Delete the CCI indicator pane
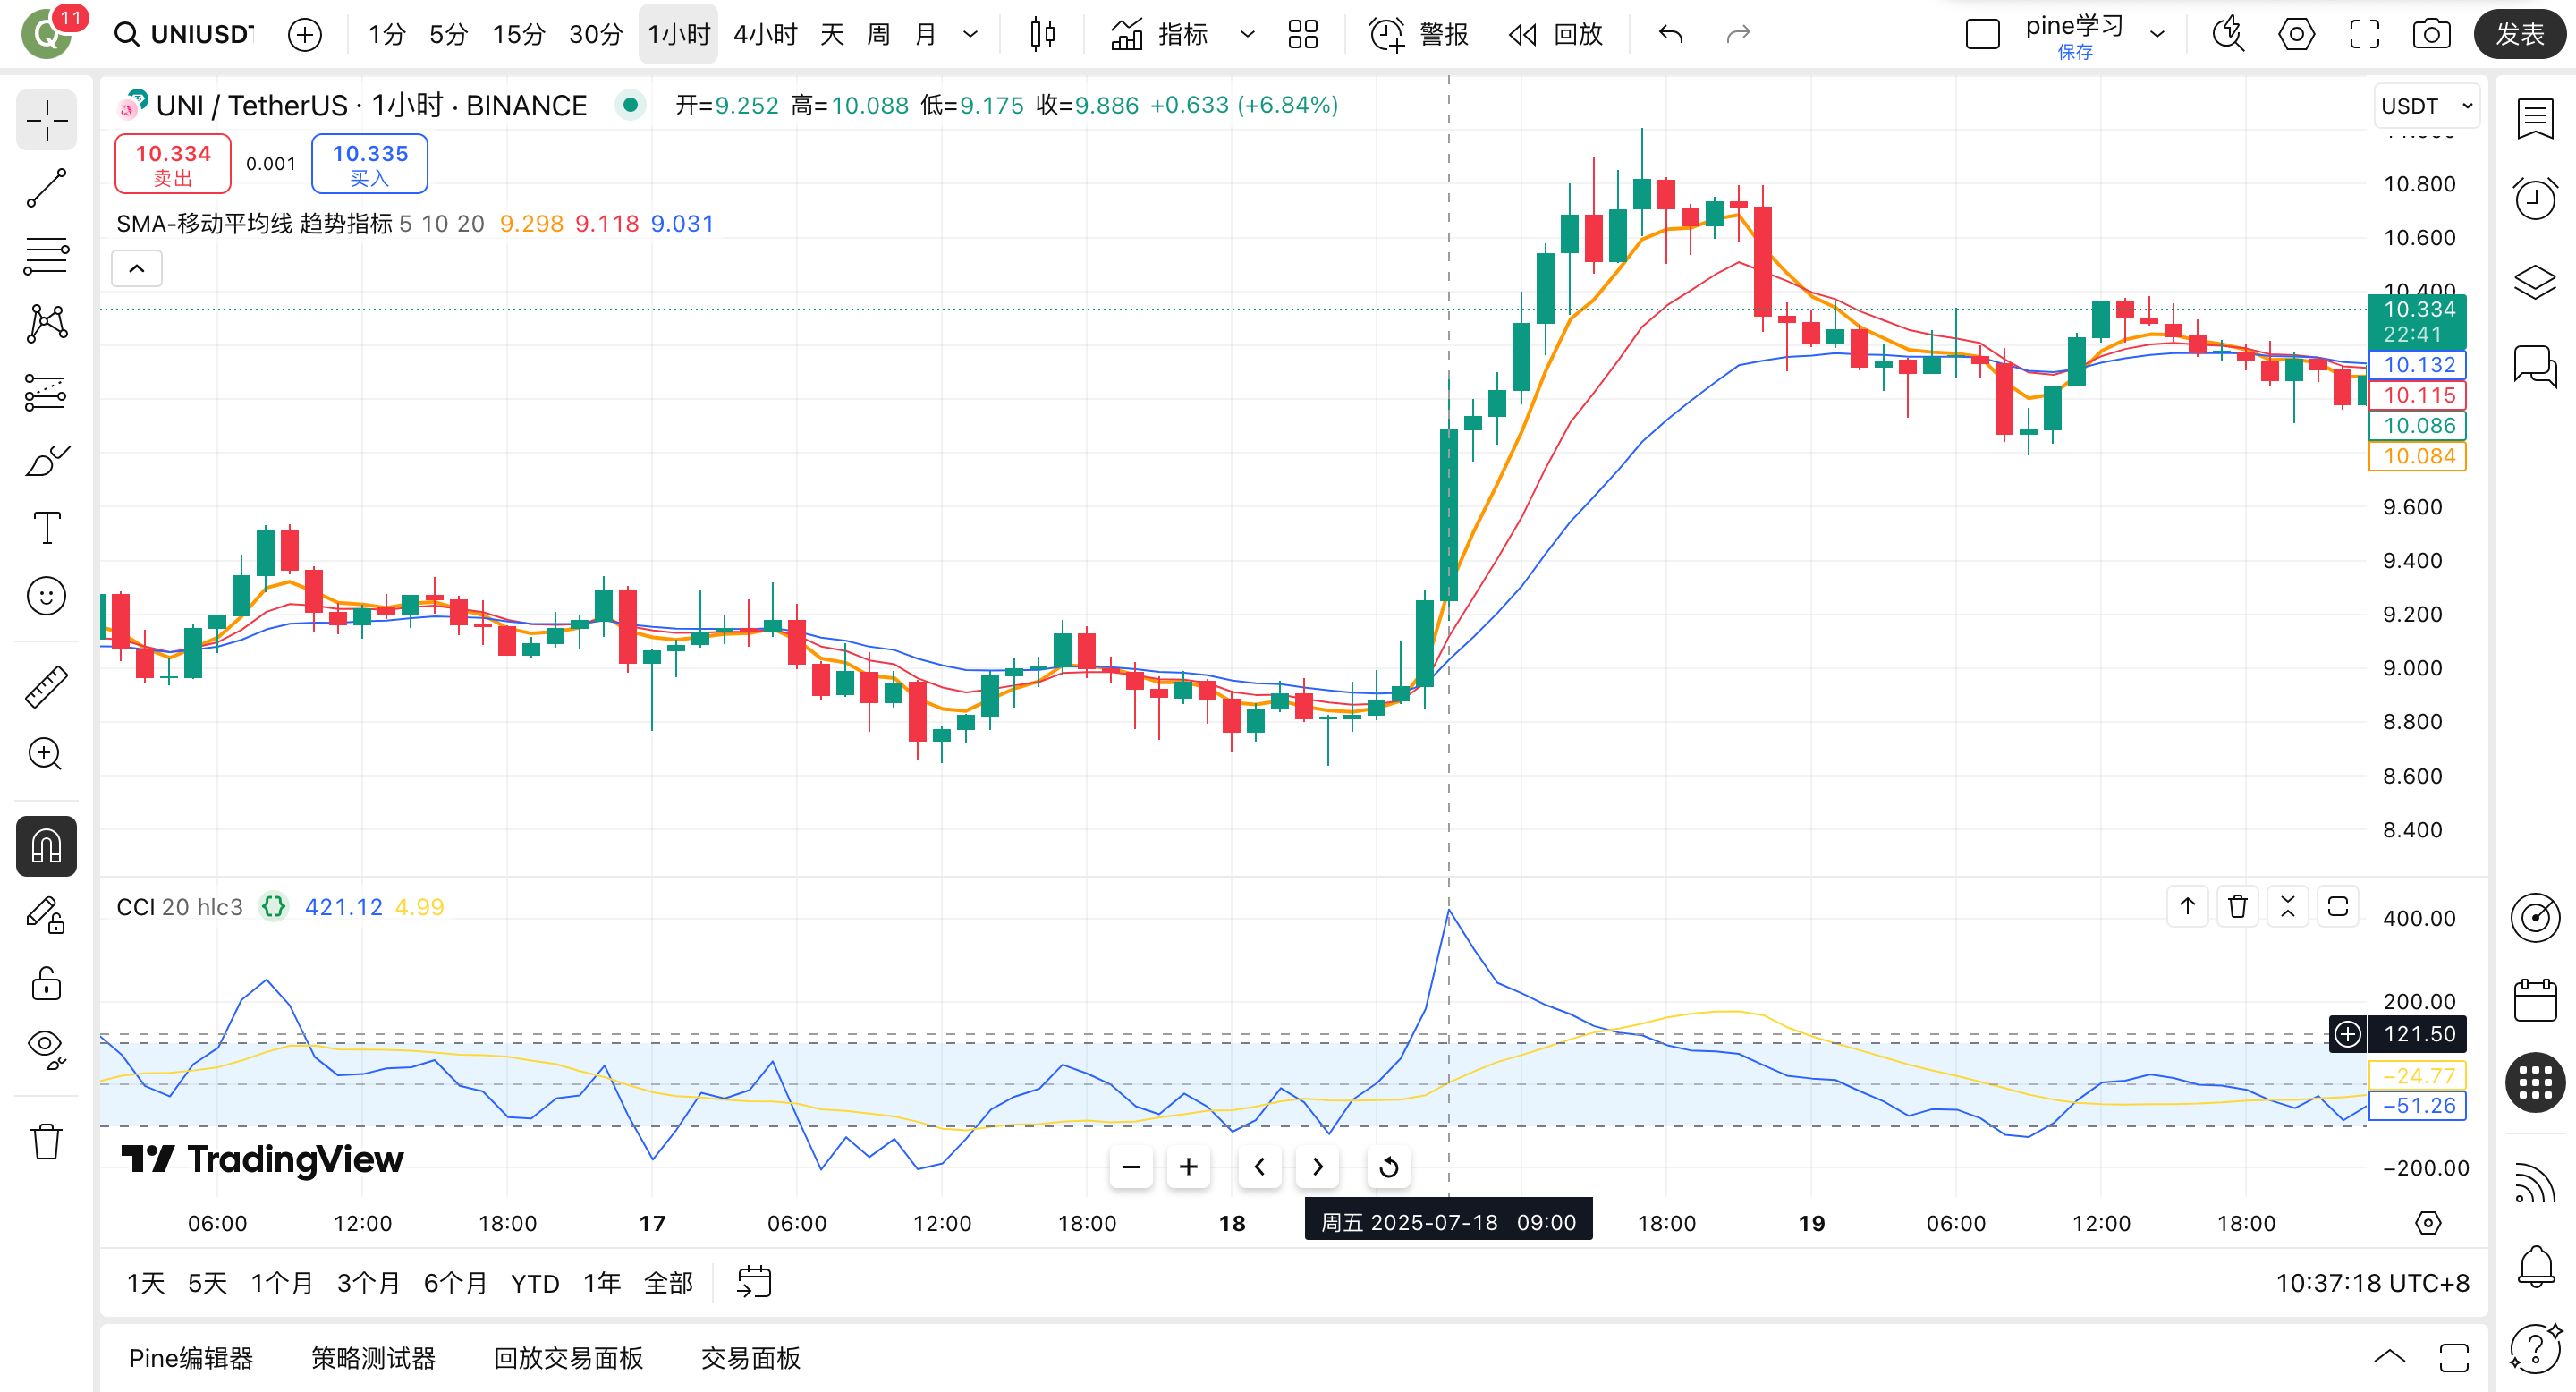Image resolution: width=2576 pixels, height=1392 pixels. (x=2237, y=906)
